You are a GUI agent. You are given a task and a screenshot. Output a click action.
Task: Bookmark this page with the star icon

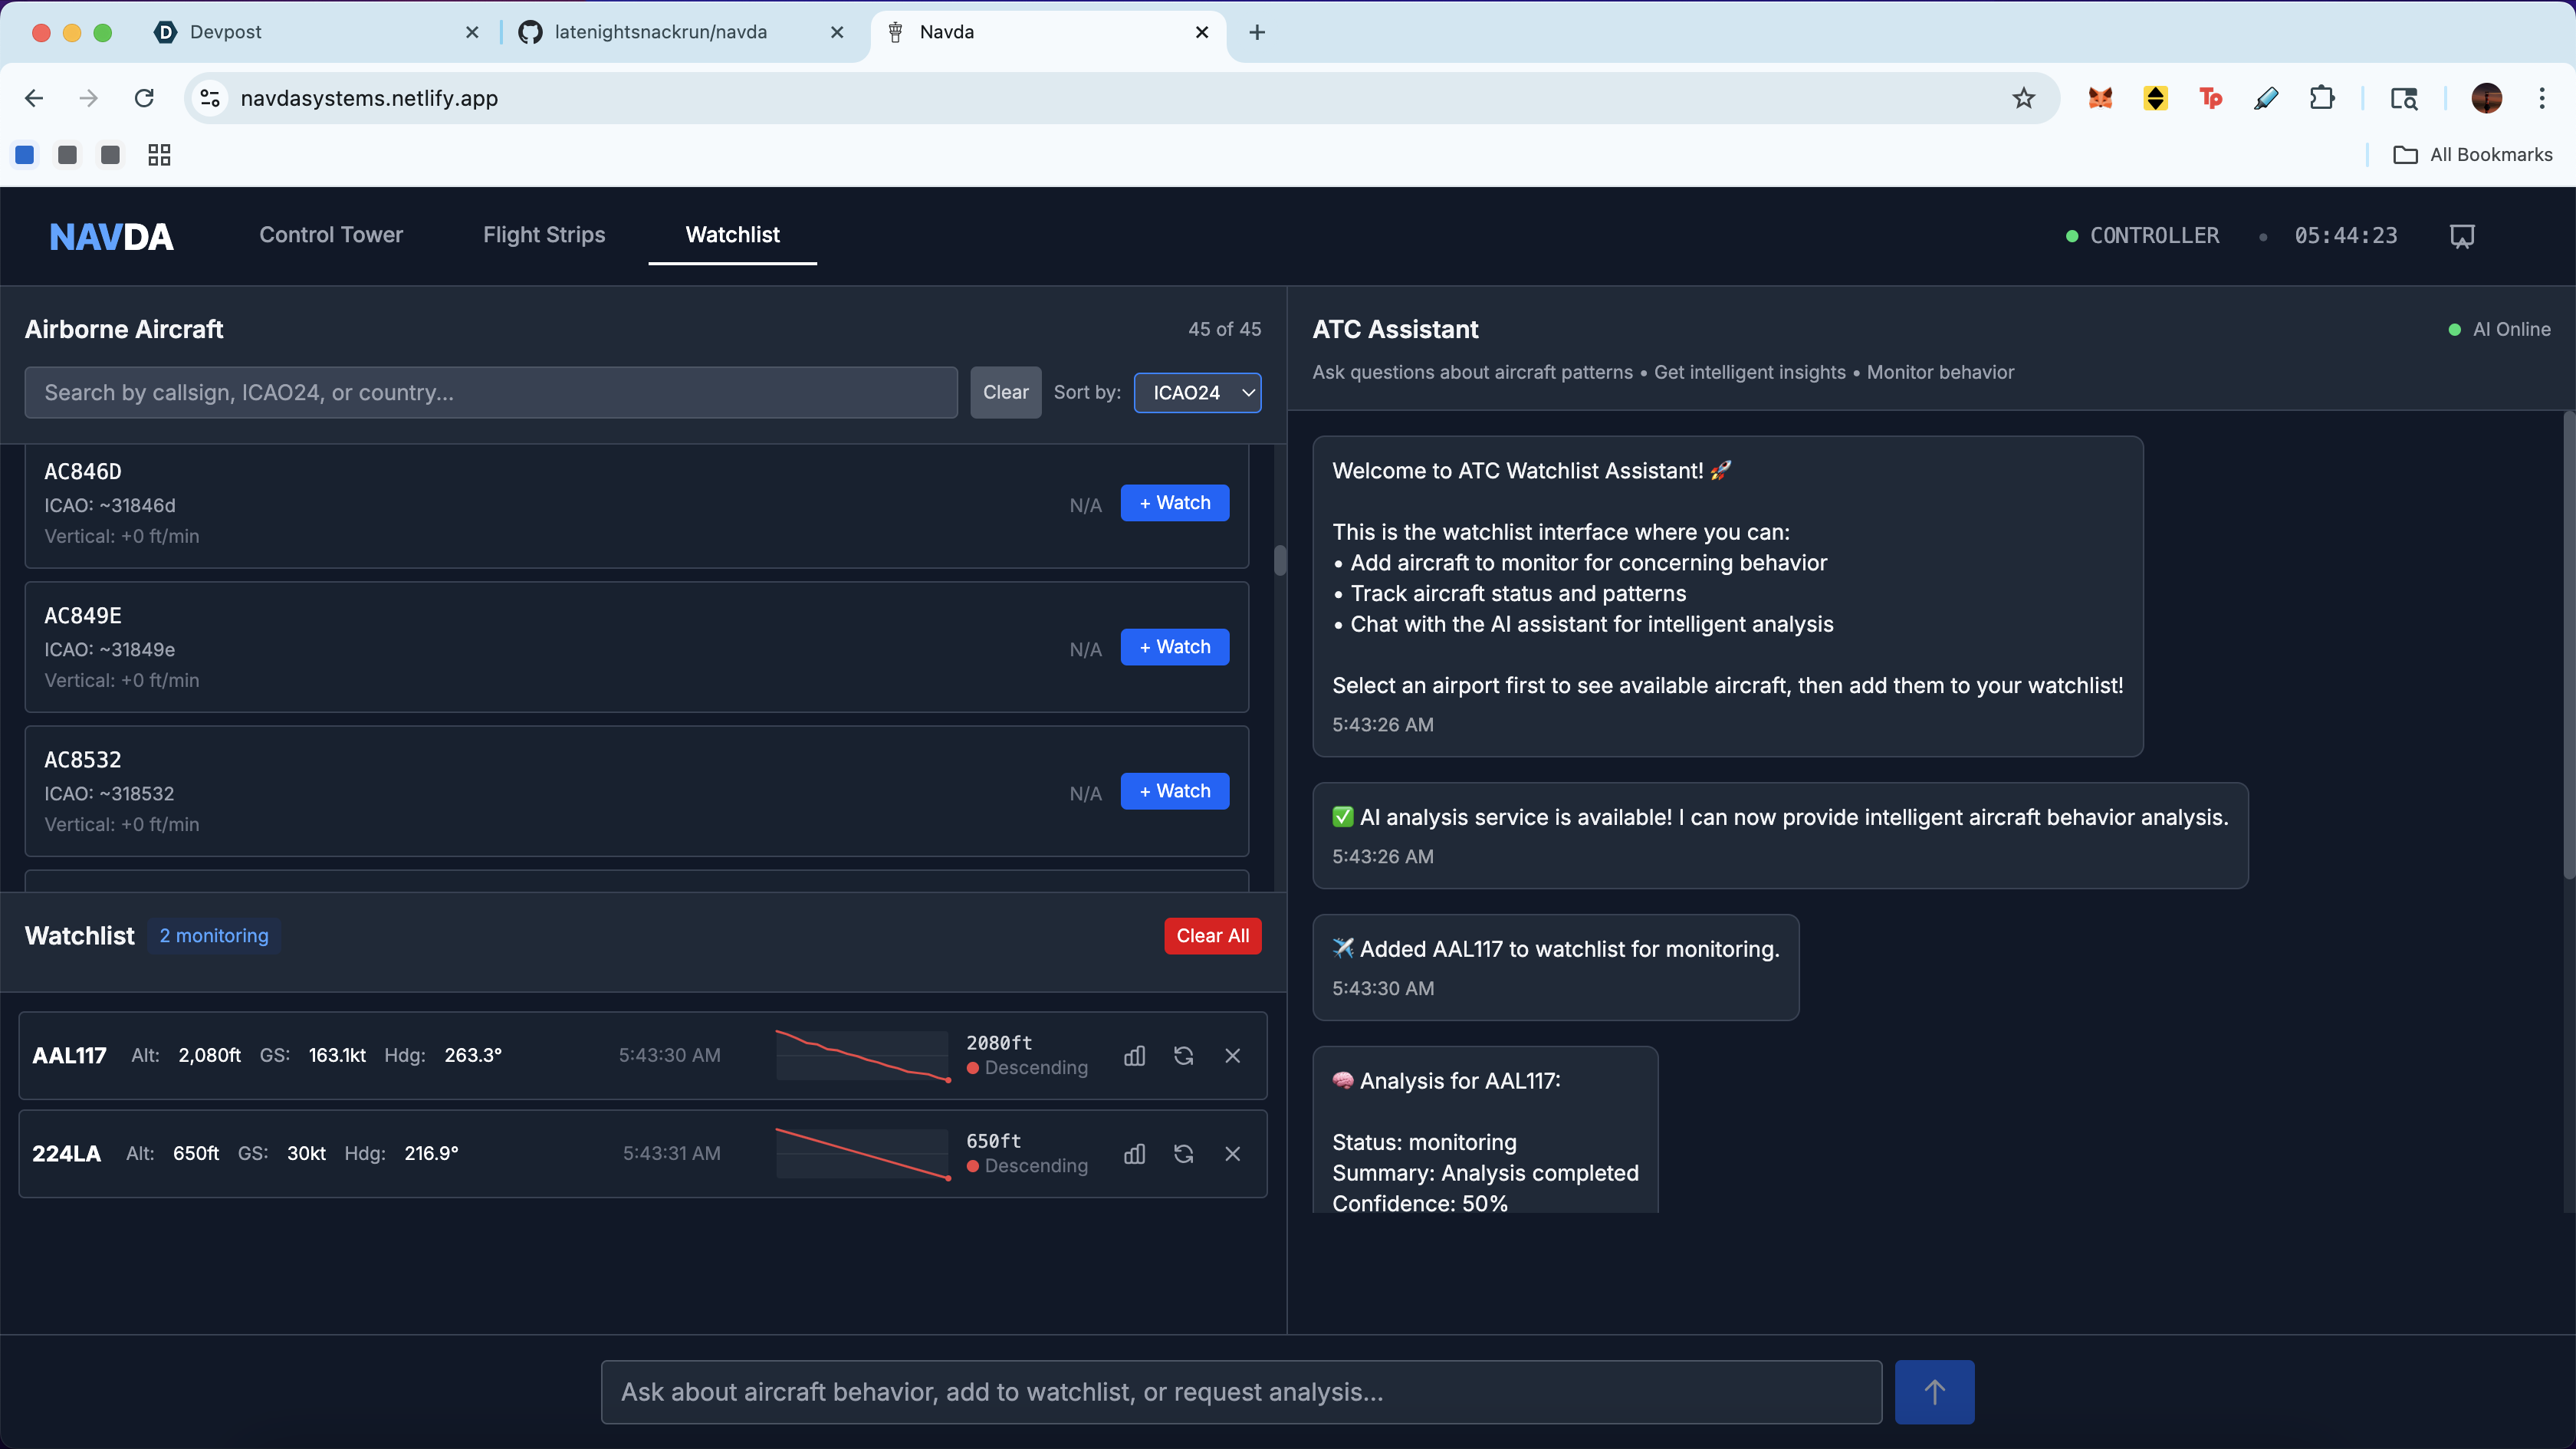pos(2023,98)
